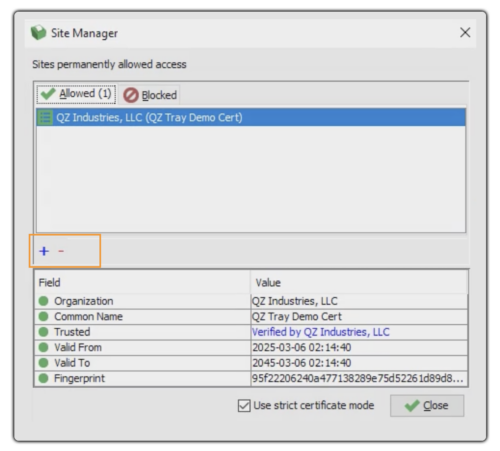This screenshot has height=451, width=500.
Task: Select the Valid To field cell
Action: (x=142, y=363)
